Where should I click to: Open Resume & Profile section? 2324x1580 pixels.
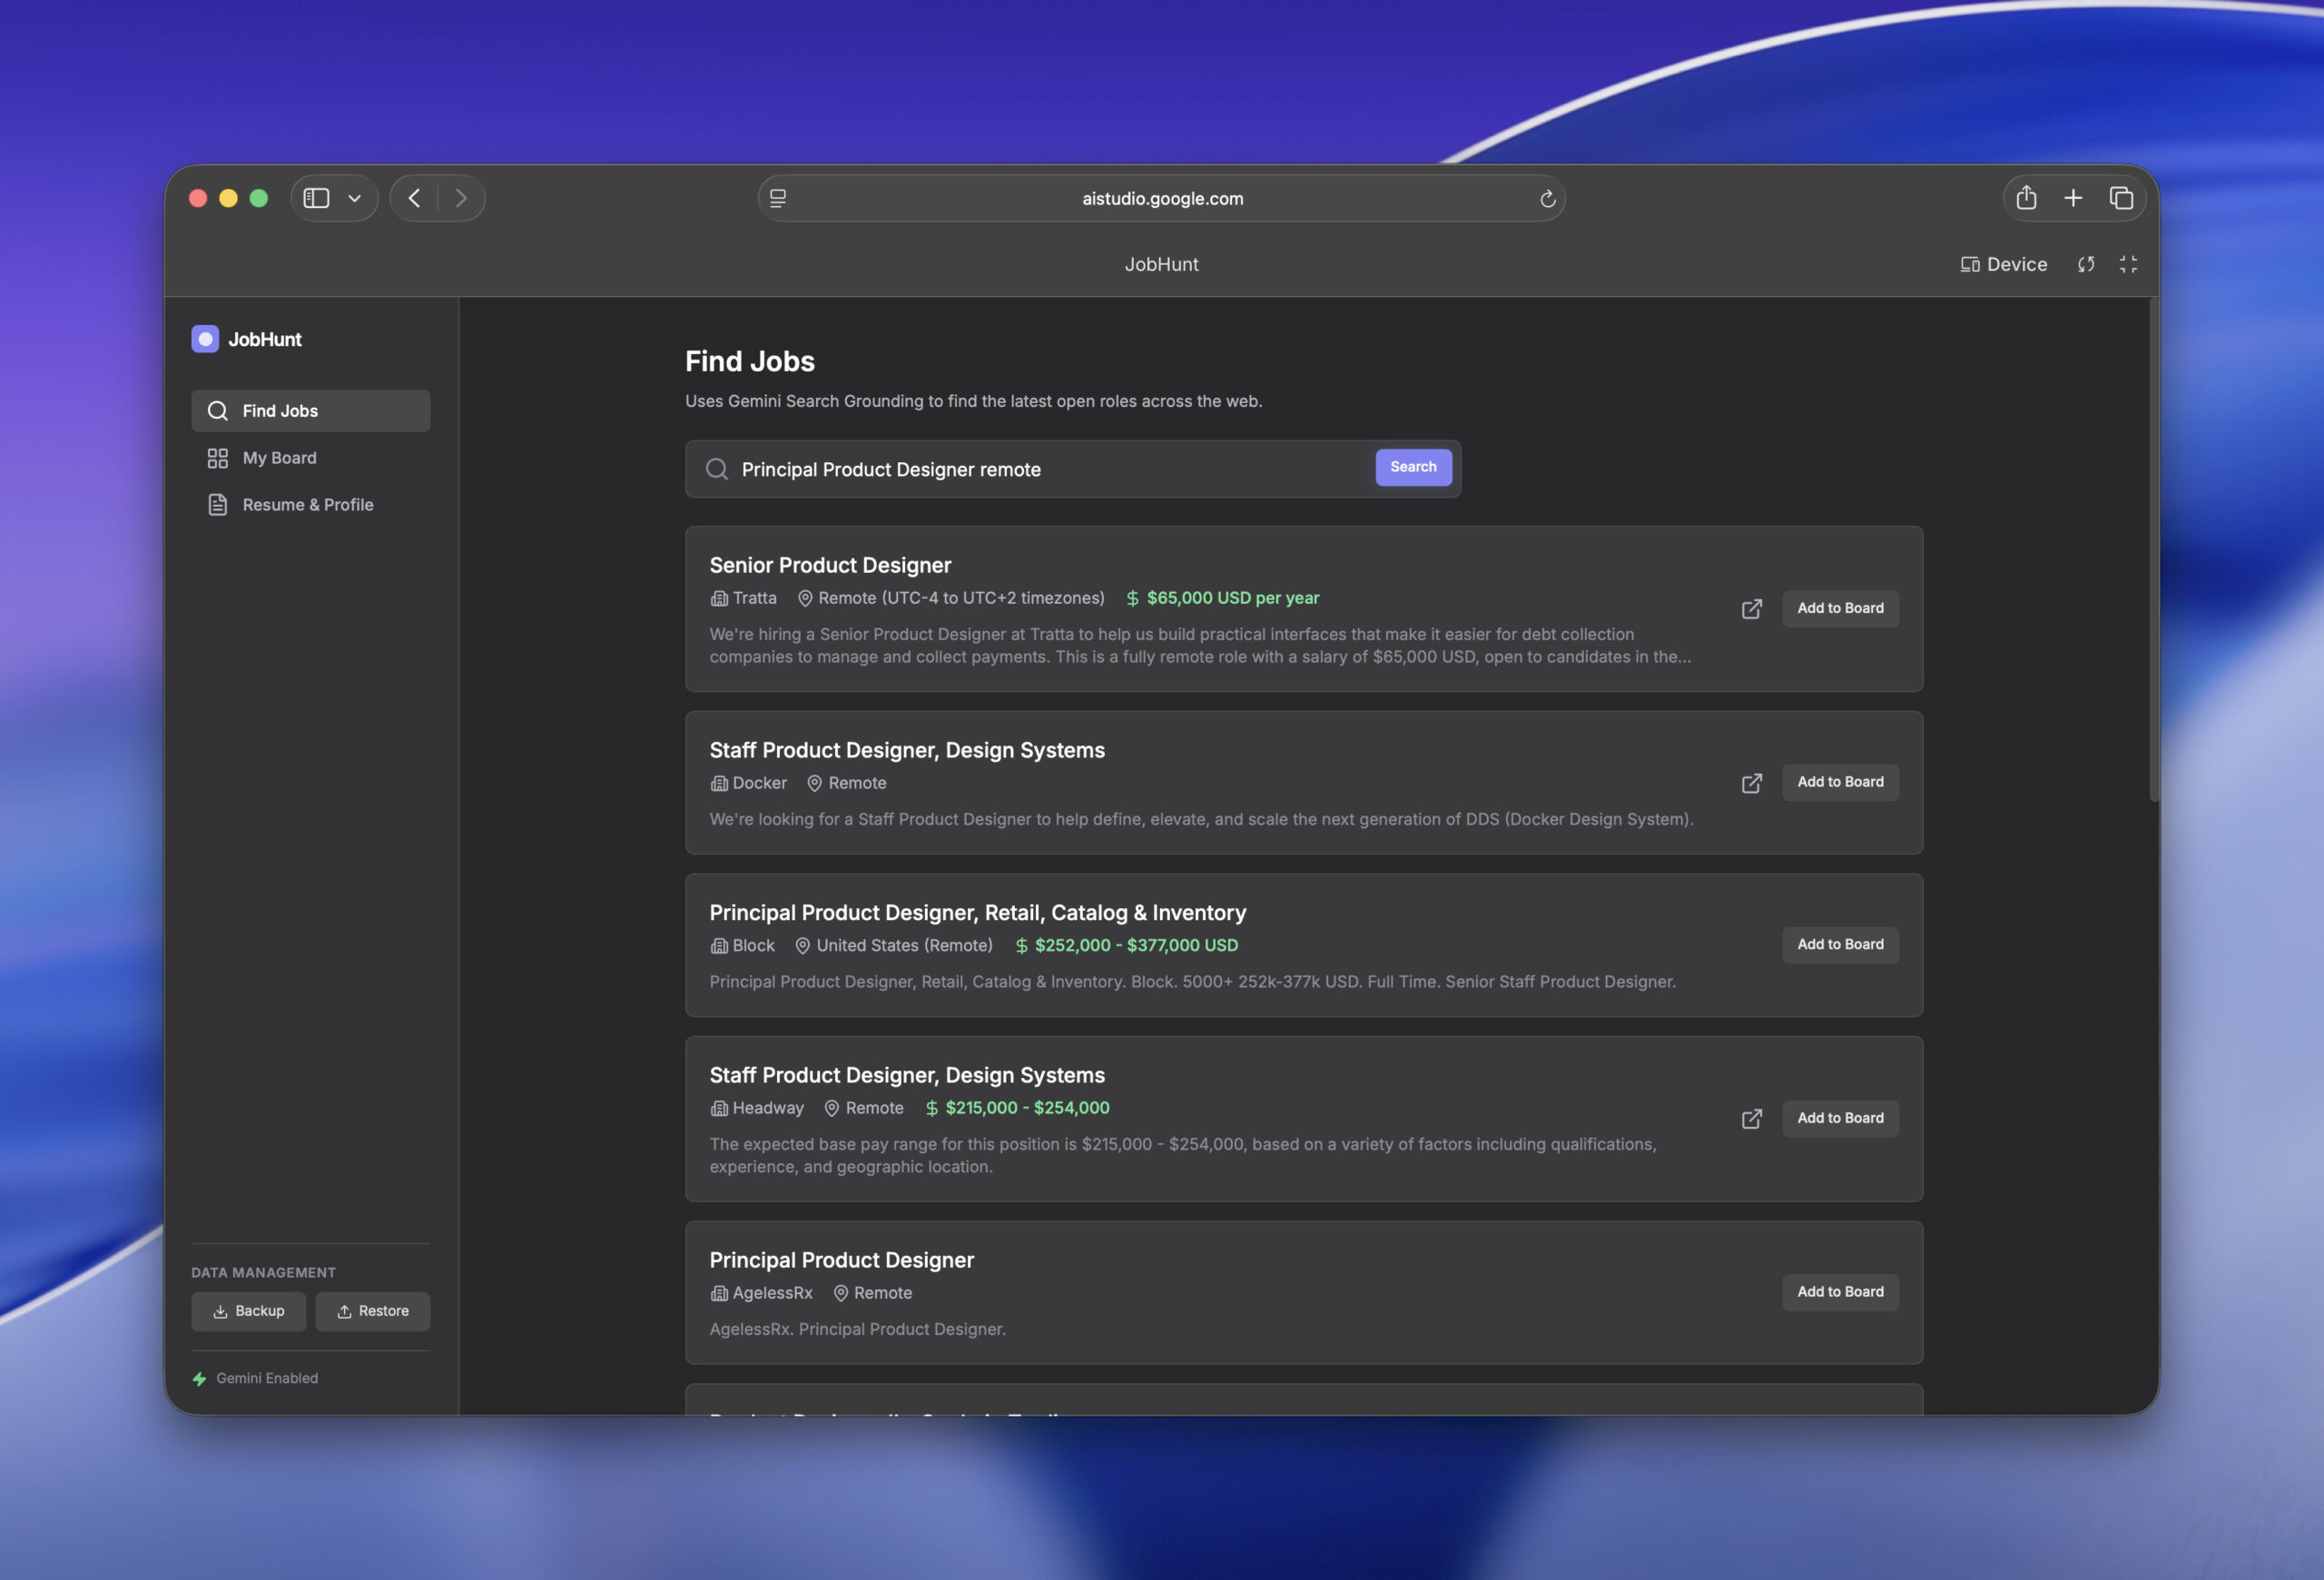tap(307, 505)
